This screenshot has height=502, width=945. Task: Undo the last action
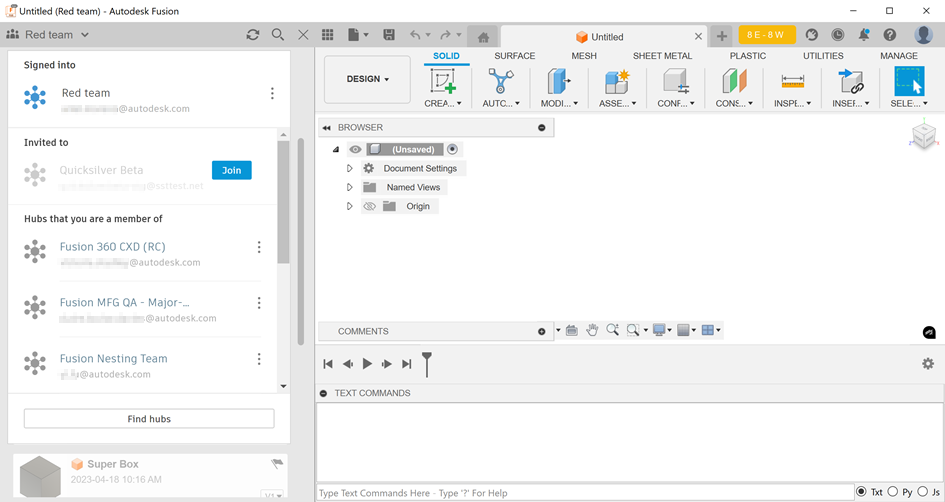[x=415, y=35]
